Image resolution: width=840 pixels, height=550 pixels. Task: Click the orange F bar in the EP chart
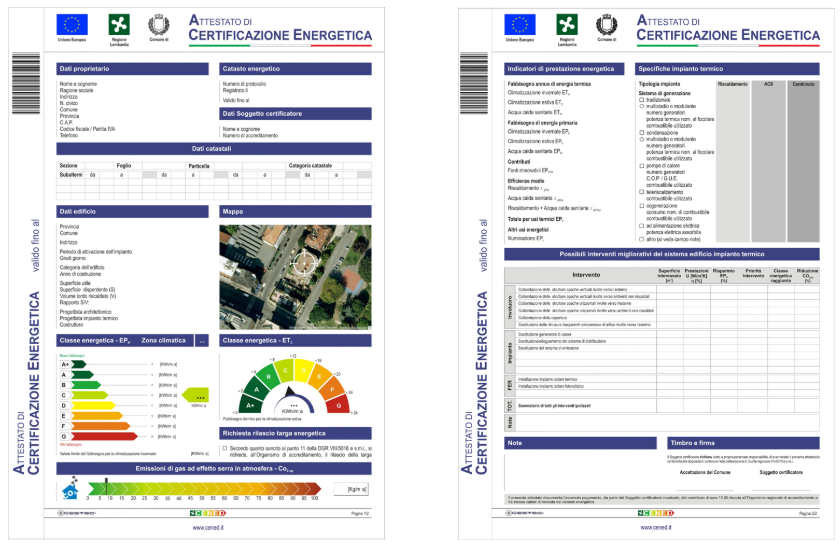pos(100,426)
